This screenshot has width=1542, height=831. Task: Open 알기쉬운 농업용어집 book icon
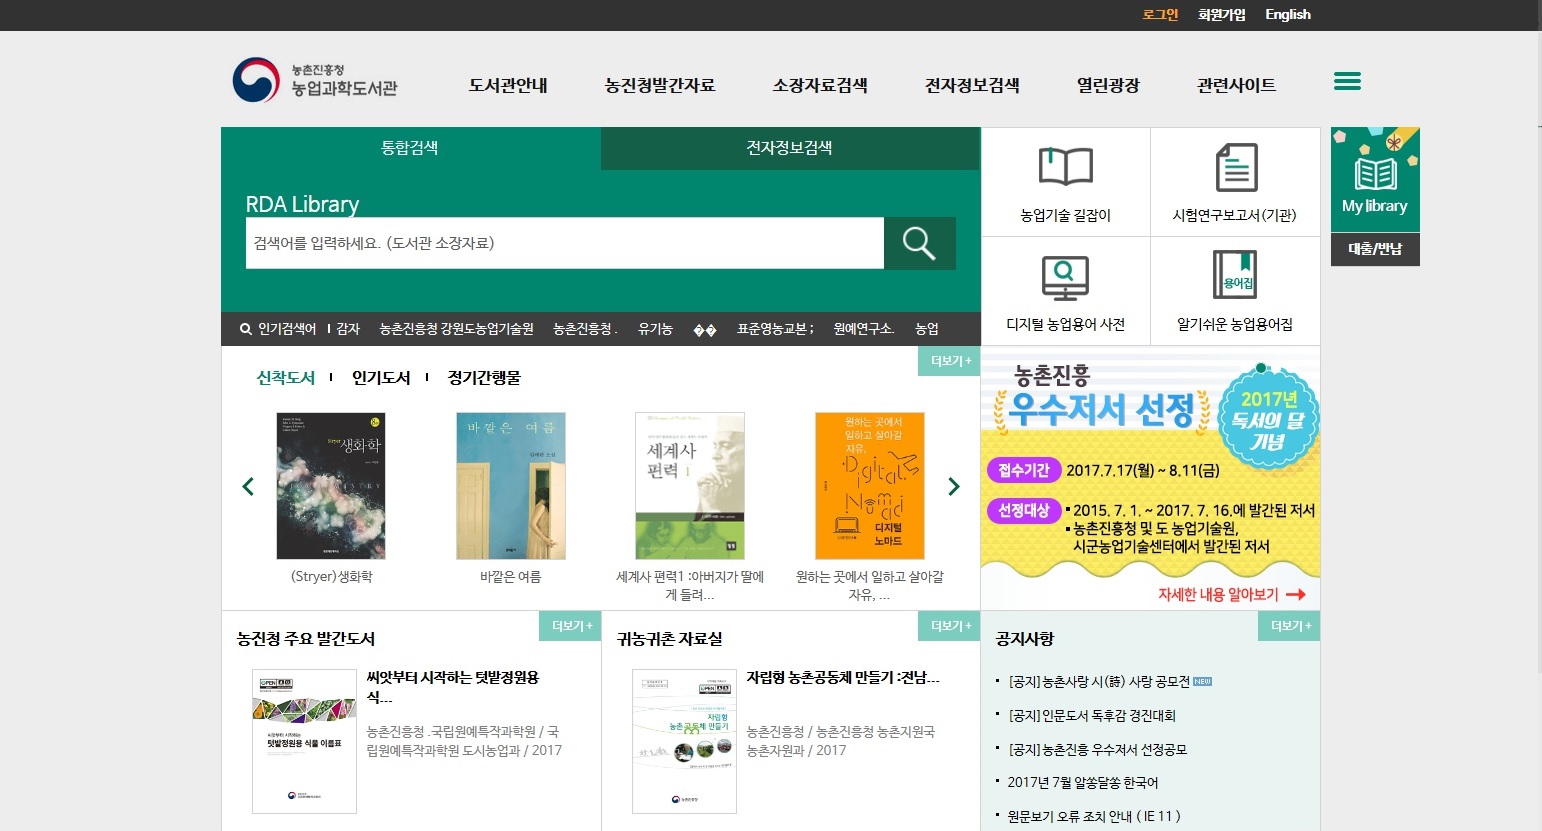point(1235,275)
